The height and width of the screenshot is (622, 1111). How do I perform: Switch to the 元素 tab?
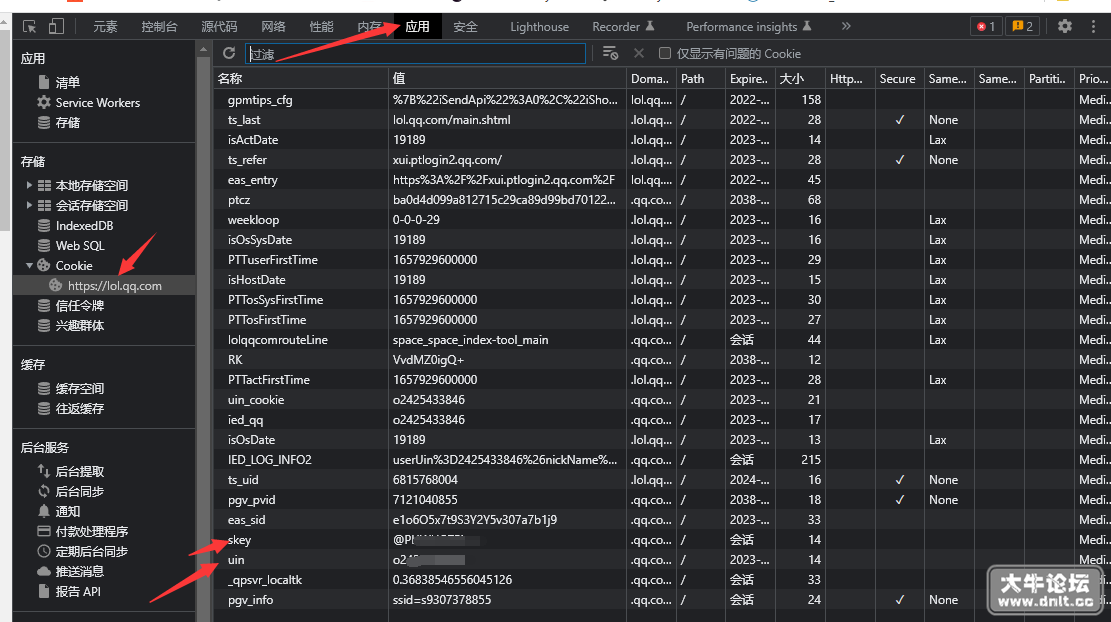pos(106,27)
